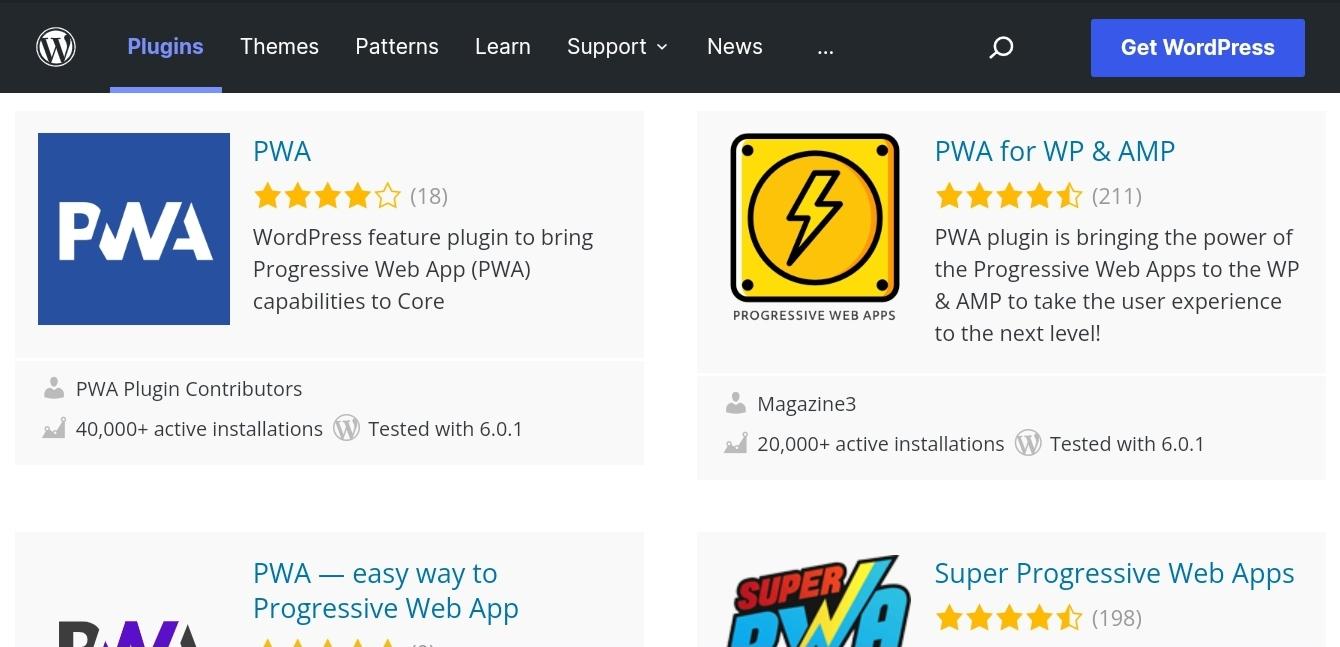Click the (211) ratings count
This screenshot has height=647, width=1340.
(1117, 196)
